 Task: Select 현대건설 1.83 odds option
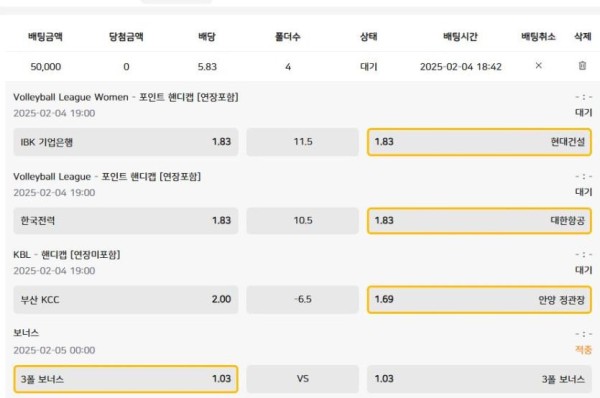[479, 142]
